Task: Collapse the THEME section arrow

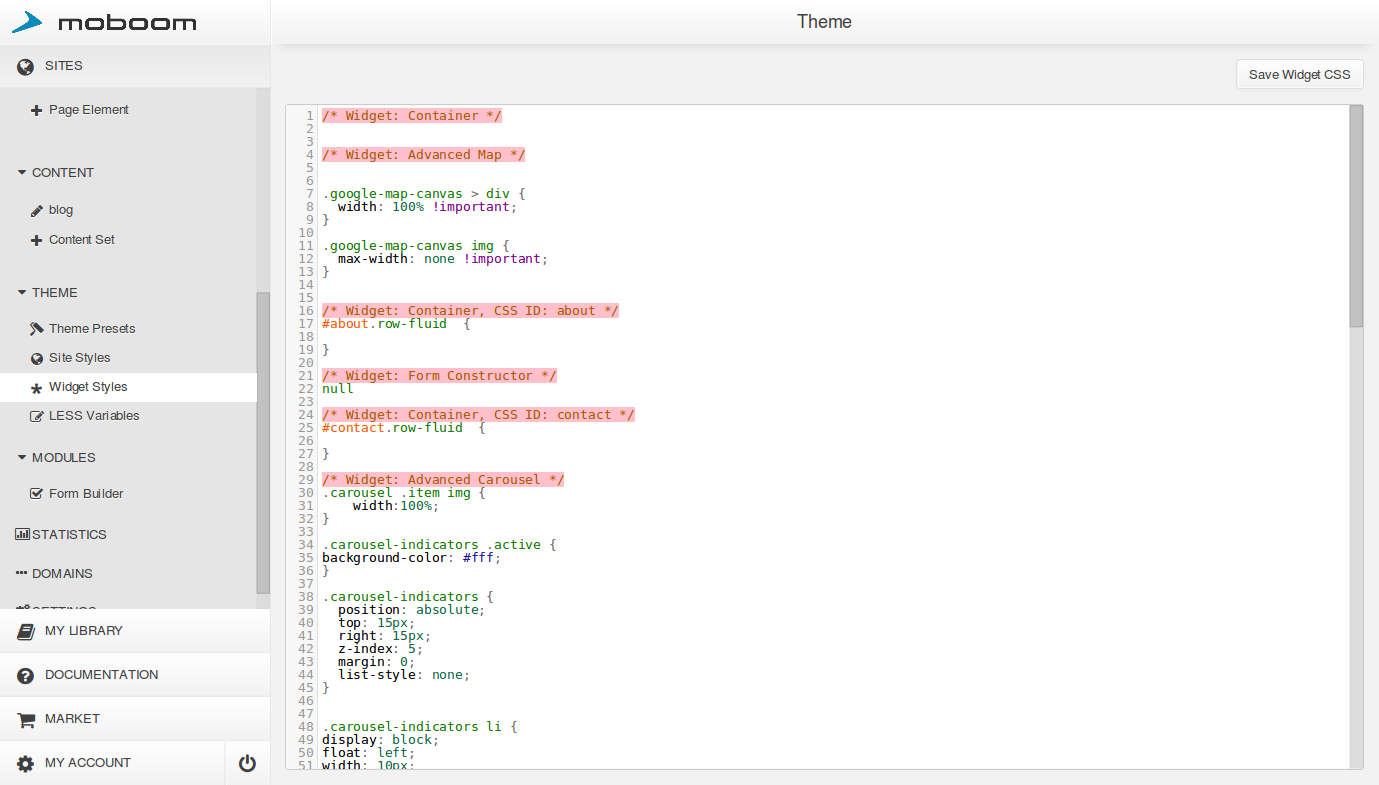Action: tap(22, 293)
